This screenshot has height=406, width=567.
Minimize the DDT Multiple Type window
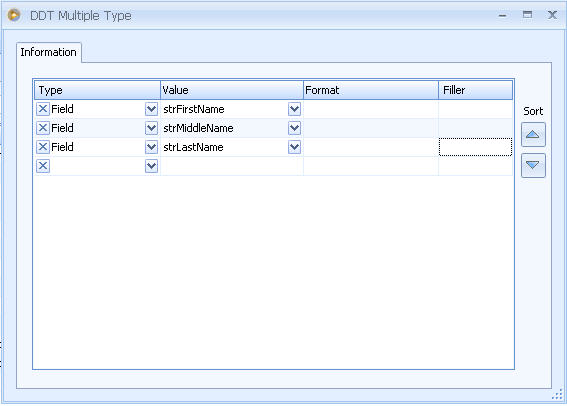click(502, 16)
